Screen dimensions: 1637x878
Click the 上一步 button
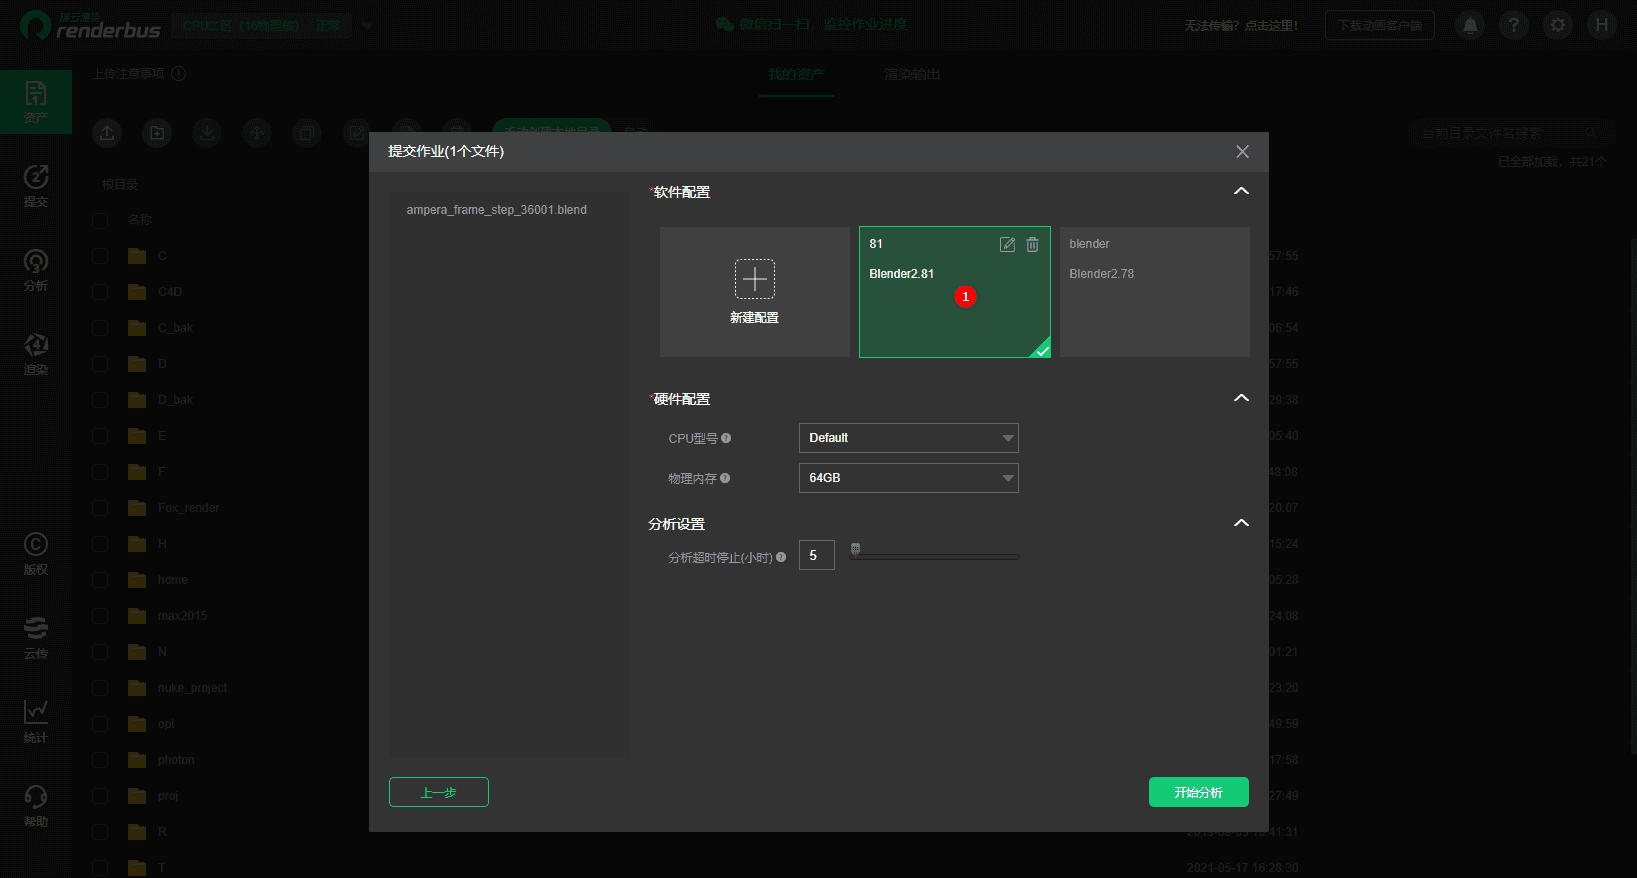pos(438,792)
